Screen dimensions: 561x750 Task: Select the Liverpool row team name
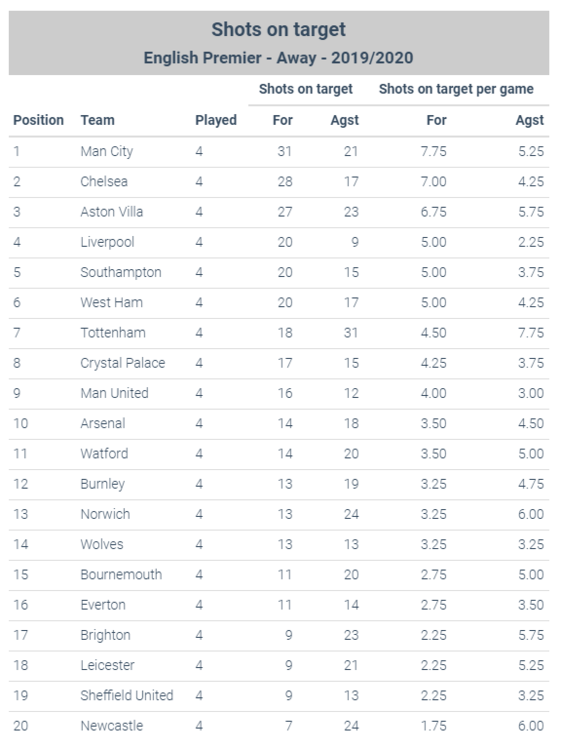click(107, 242)
